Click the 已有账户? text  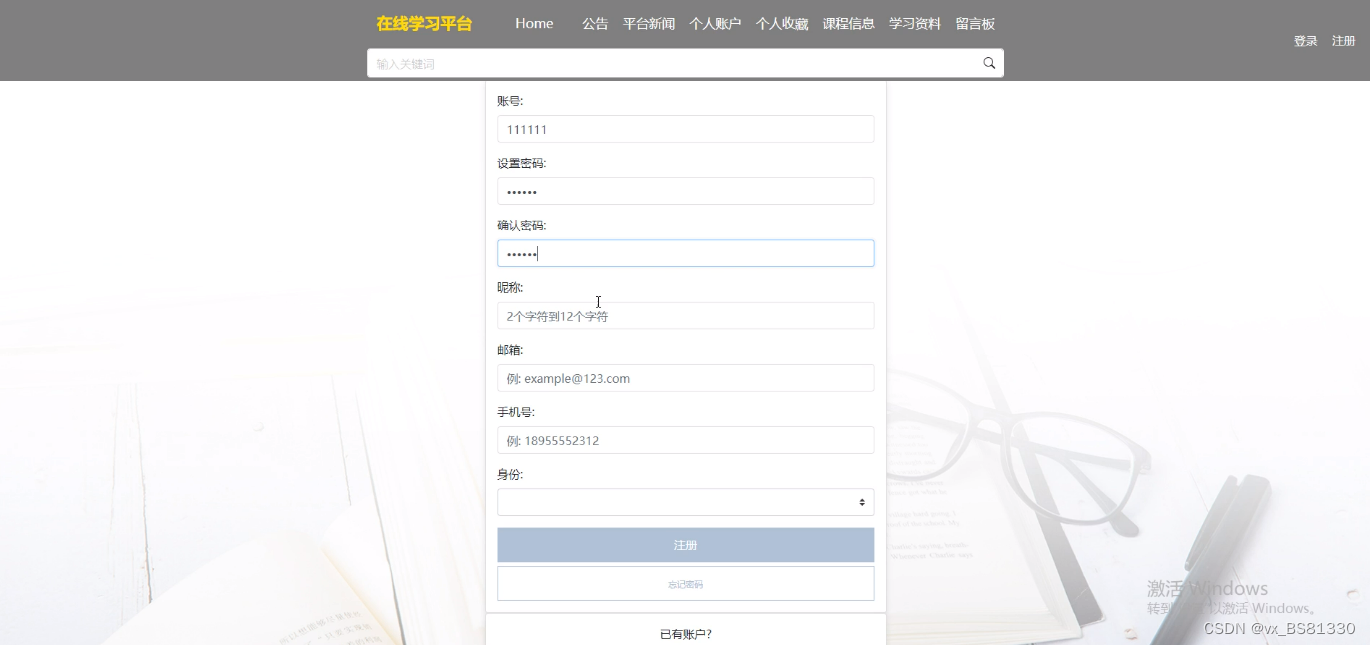click(686, 634)
